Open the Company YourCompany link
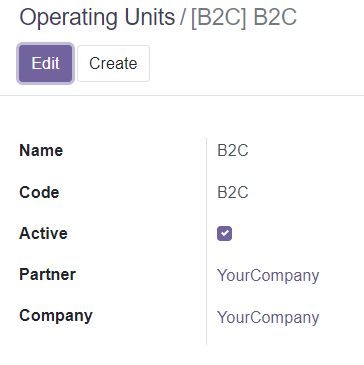364x365 pixels. (x=268, y=317)
